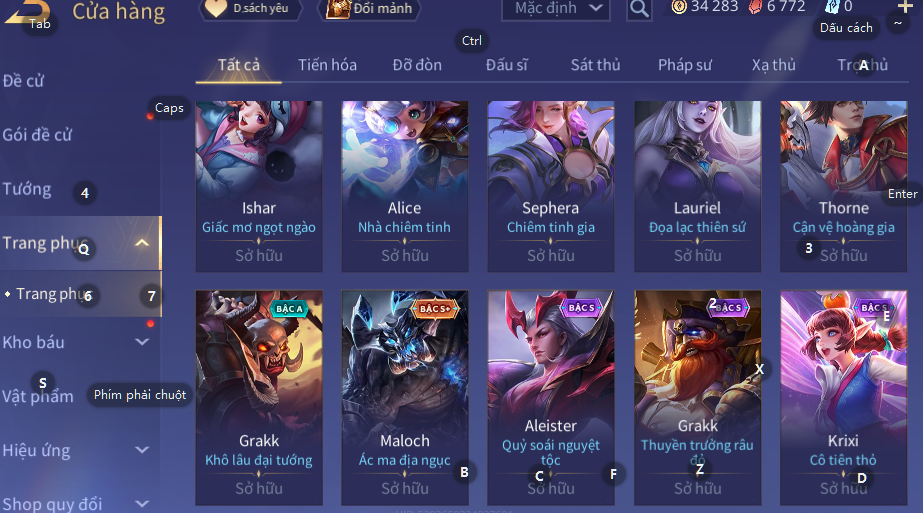
Task: Expand the Kho báu sidebar section
Action: (142, 342)
